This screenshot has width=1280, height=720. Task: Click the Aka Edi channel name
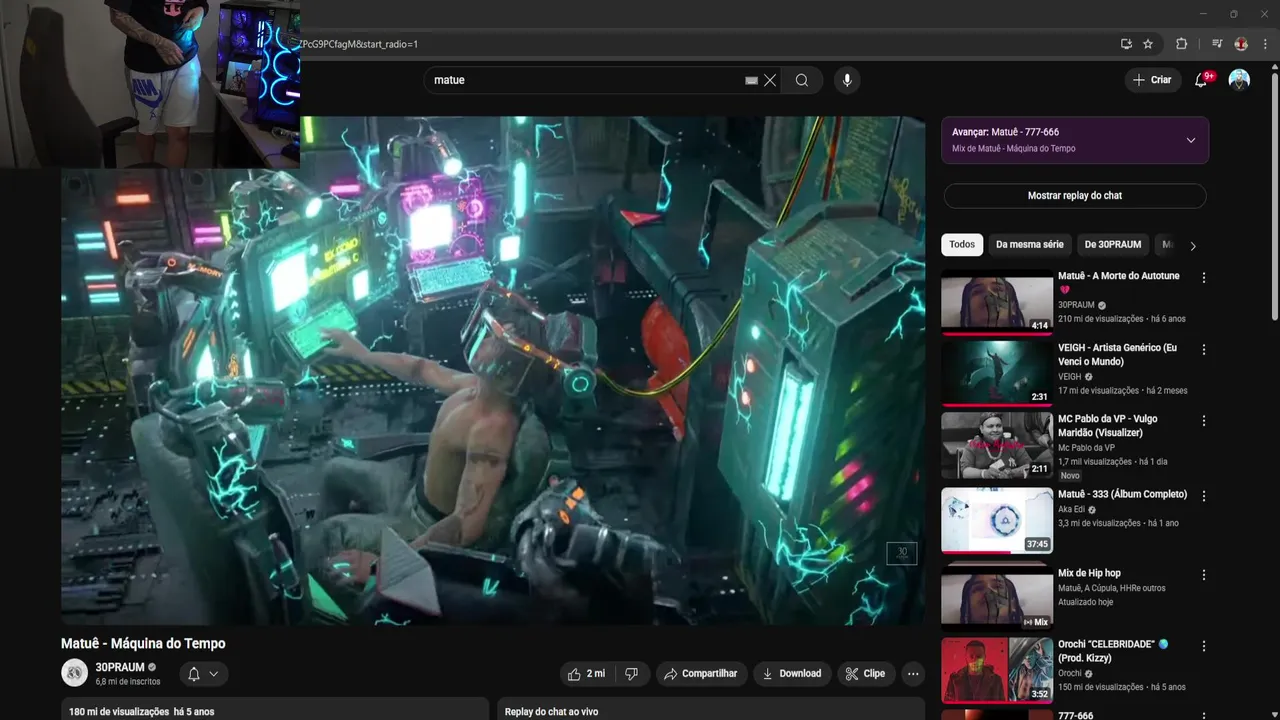[x=1072, y=509]
